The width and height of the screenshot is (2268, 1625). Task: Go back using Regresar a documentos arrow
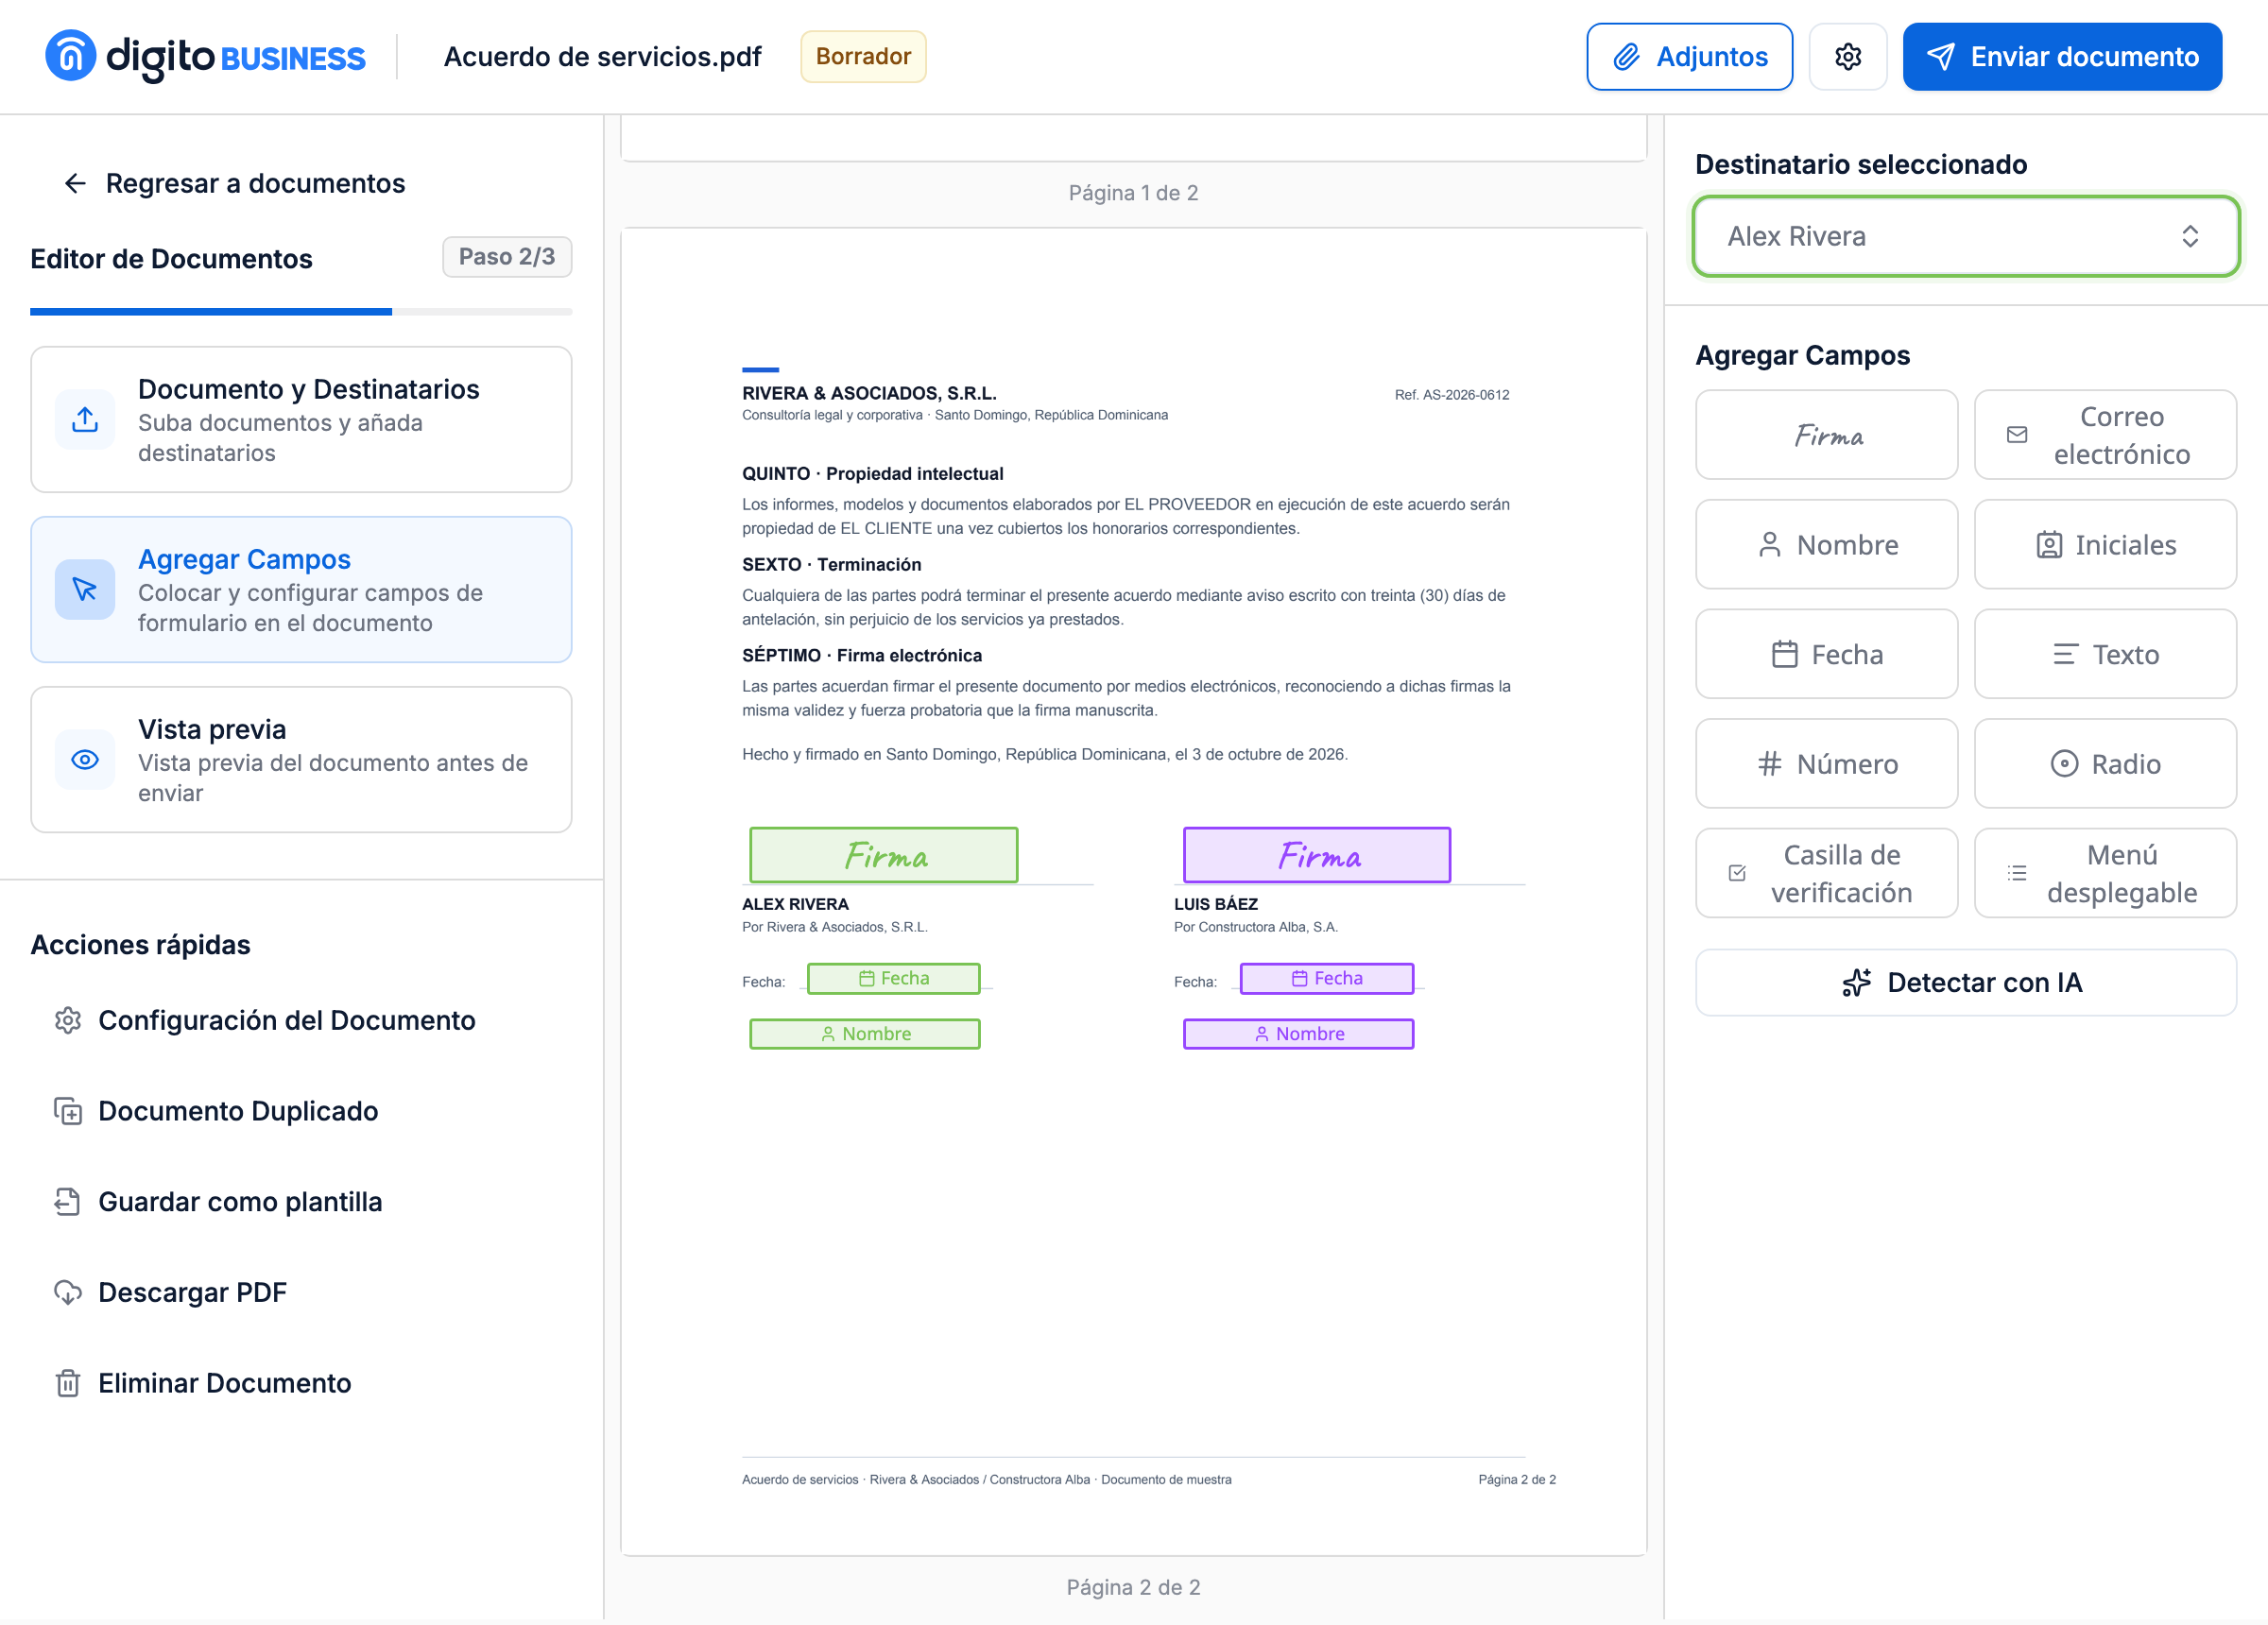pyautogui.click(x=234, y=183)
